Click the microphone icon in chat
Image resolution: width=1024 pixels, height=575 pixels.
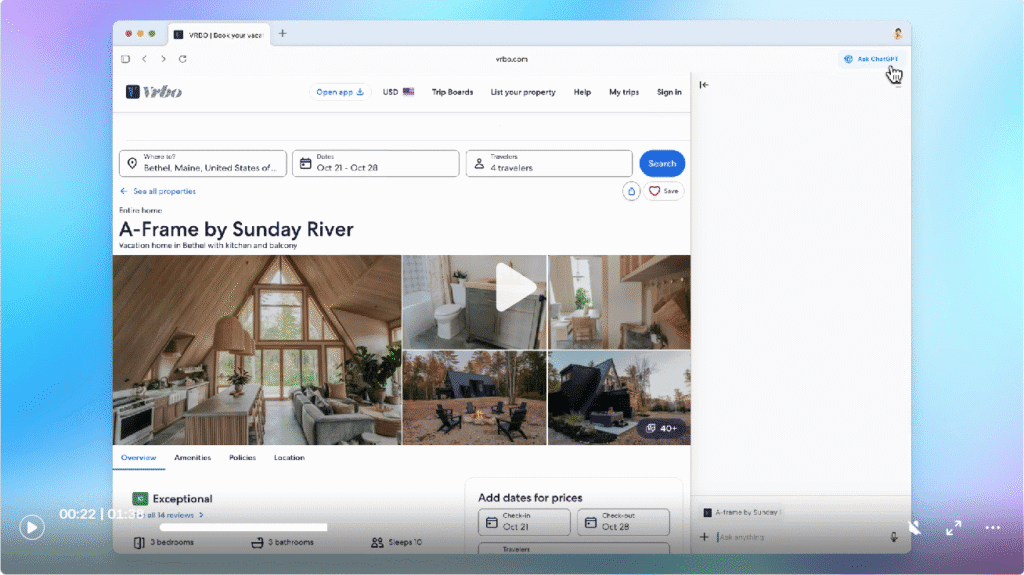pos(894,537)
